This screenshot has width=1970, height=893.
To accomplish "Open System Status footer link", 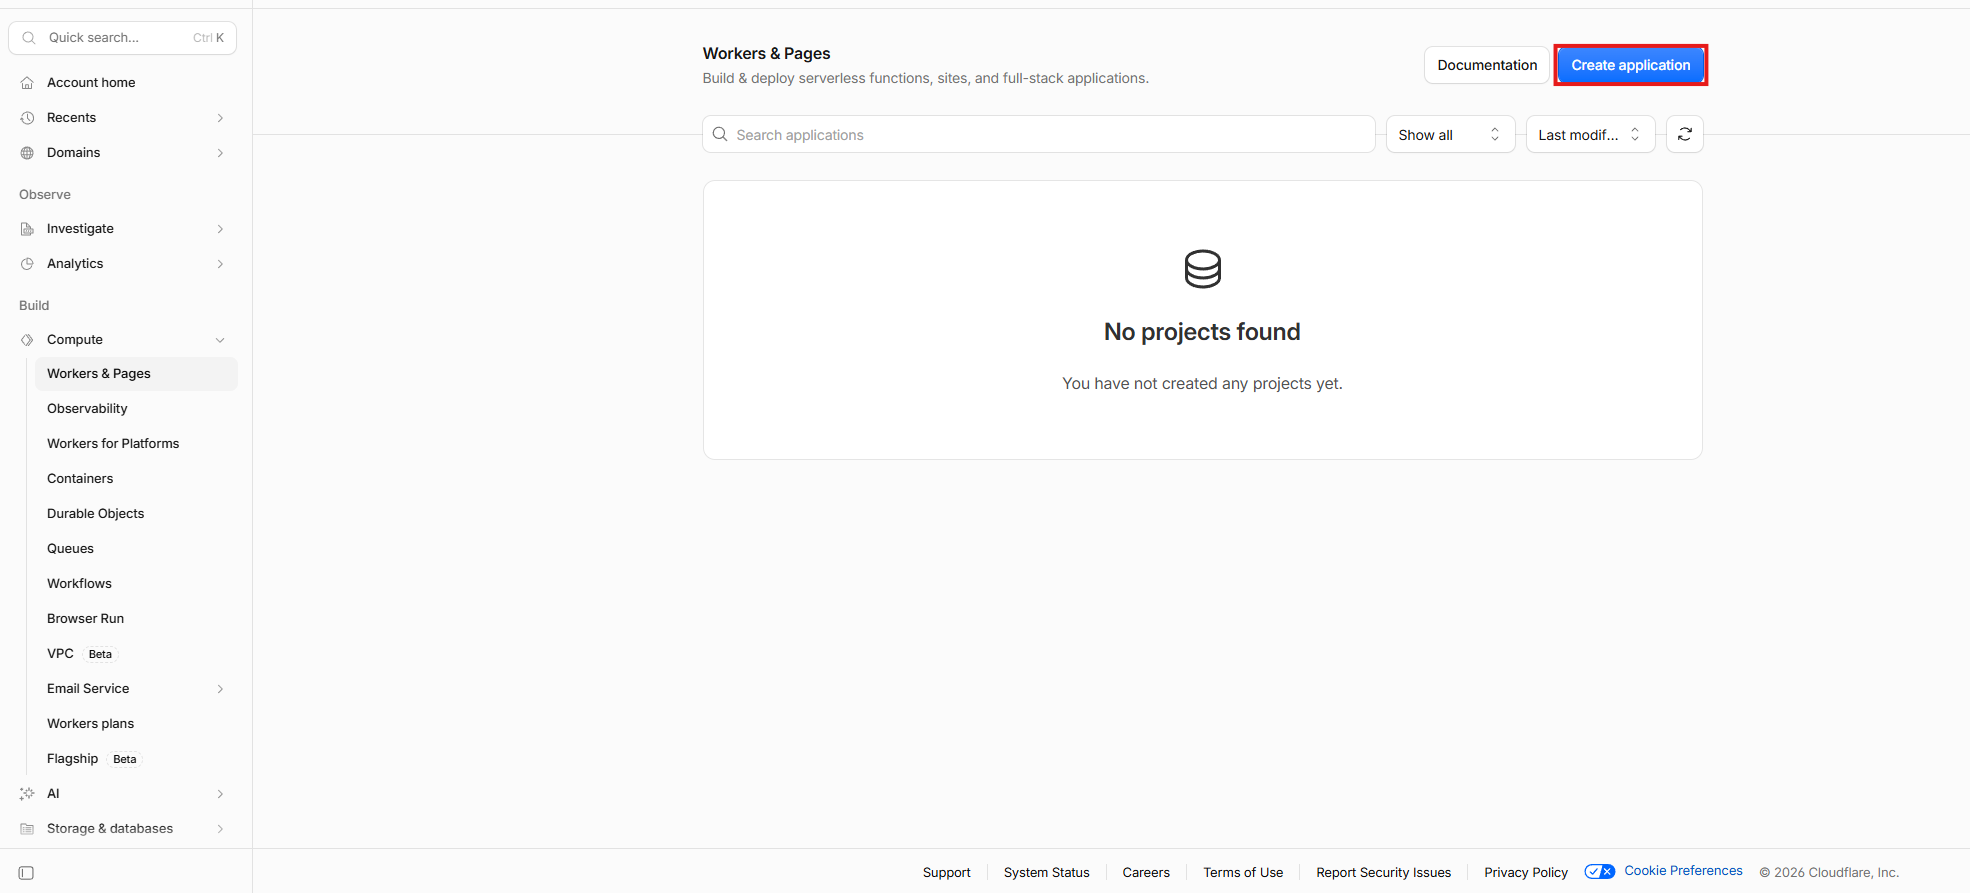I will pos(1046,873).
